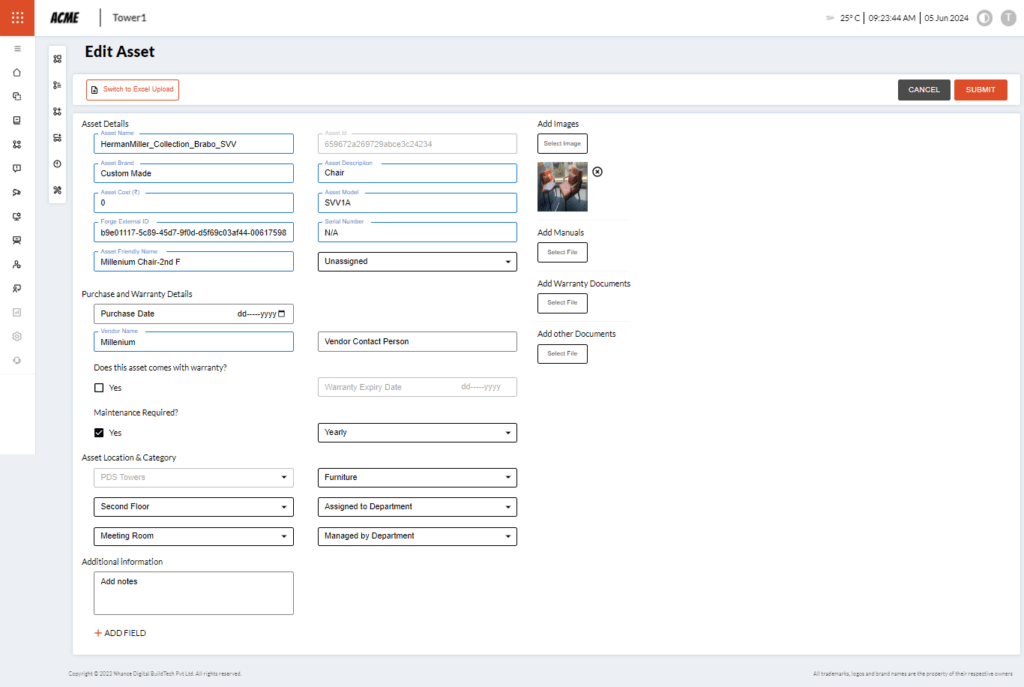Remove the uploaded chair image with X icon
The width and height of the screenshot is (1024, 687).
[x=598, y=172]
